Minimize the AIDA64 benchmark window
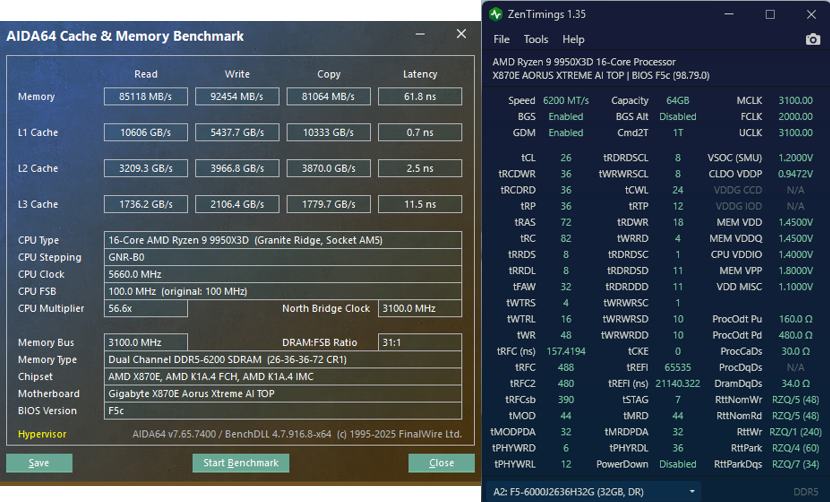Viewport: 830px width, 502px height. [420, 34]
